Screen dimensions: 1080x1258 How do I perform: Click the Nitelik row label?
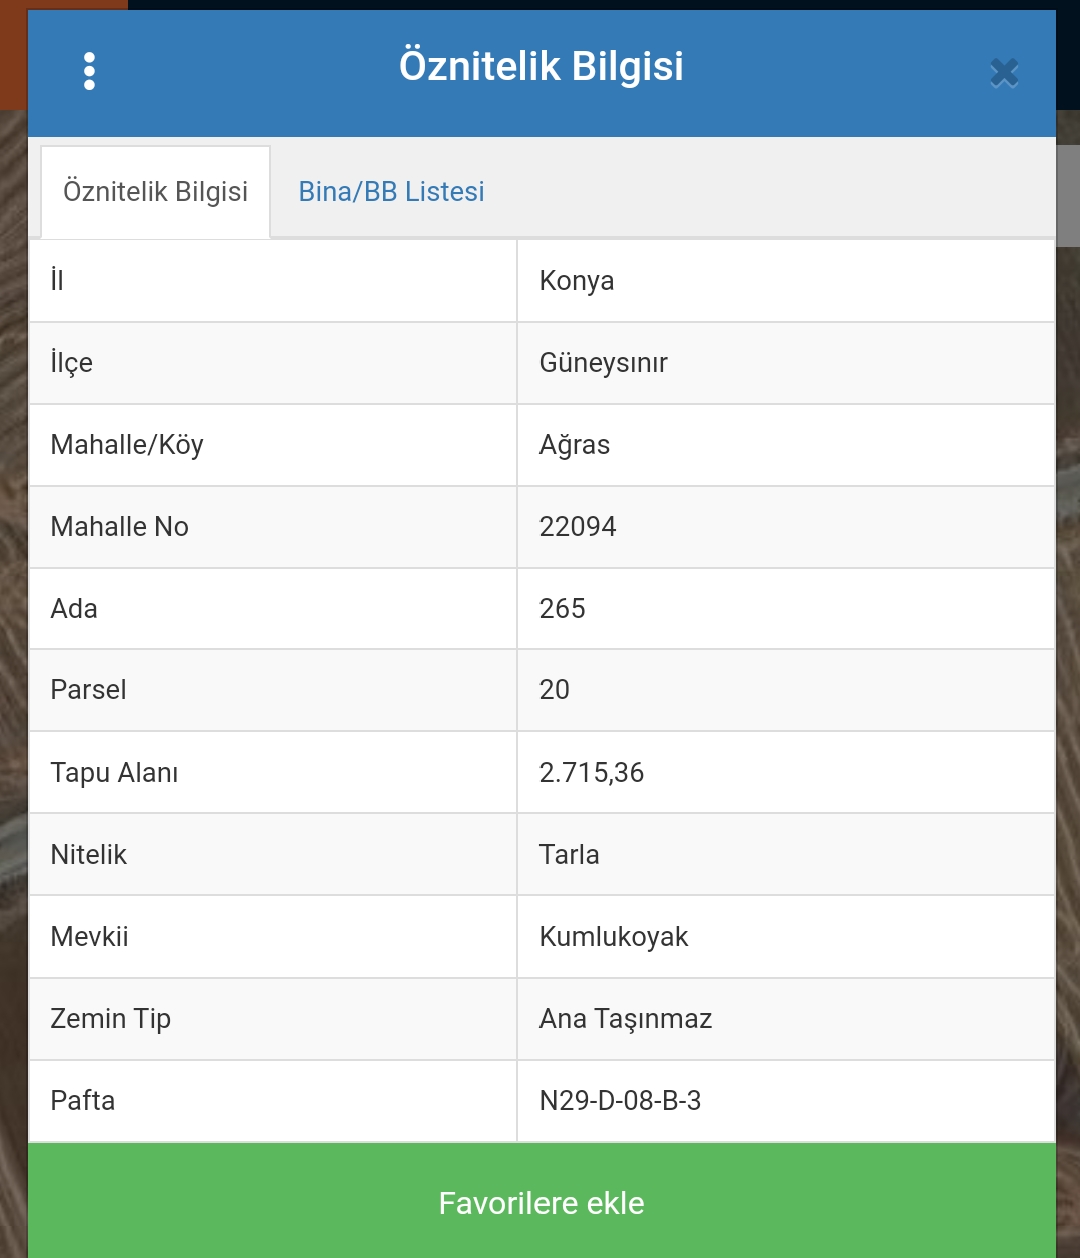click(x=89, y=855)
